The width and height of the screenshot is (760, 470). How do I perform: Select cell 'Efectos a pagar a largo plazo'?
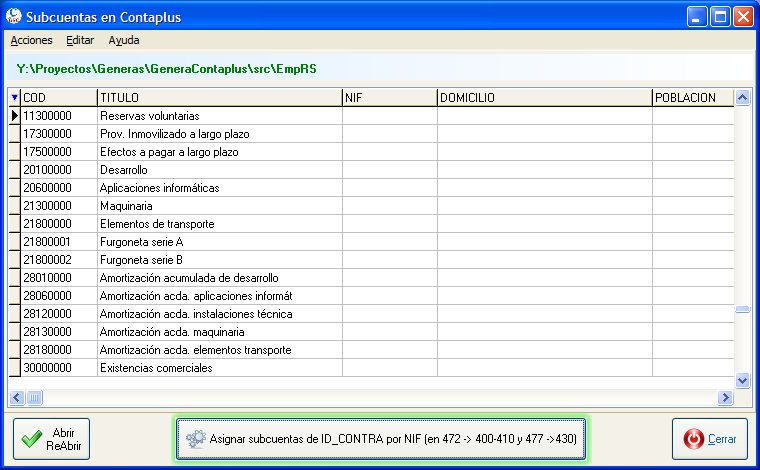point(220,152)
